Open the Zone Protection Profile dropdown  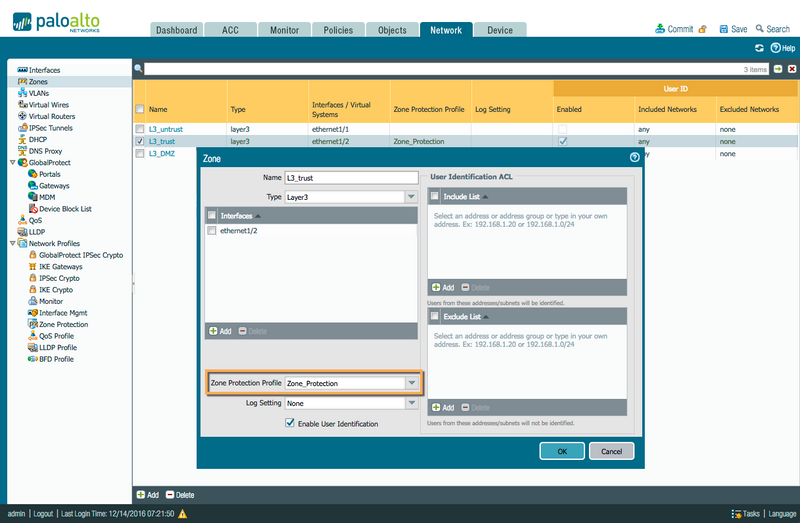(411, 383)
